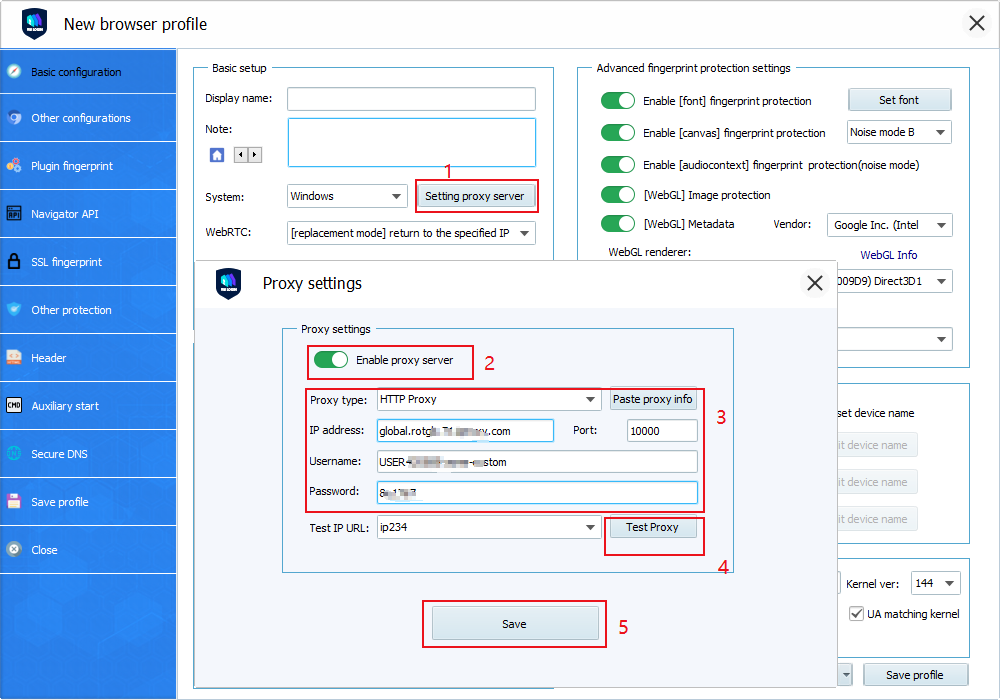Open Other configurations in the sidebar
The width and height of the screenshot is (1000, 700).
[x=80, y=118]
